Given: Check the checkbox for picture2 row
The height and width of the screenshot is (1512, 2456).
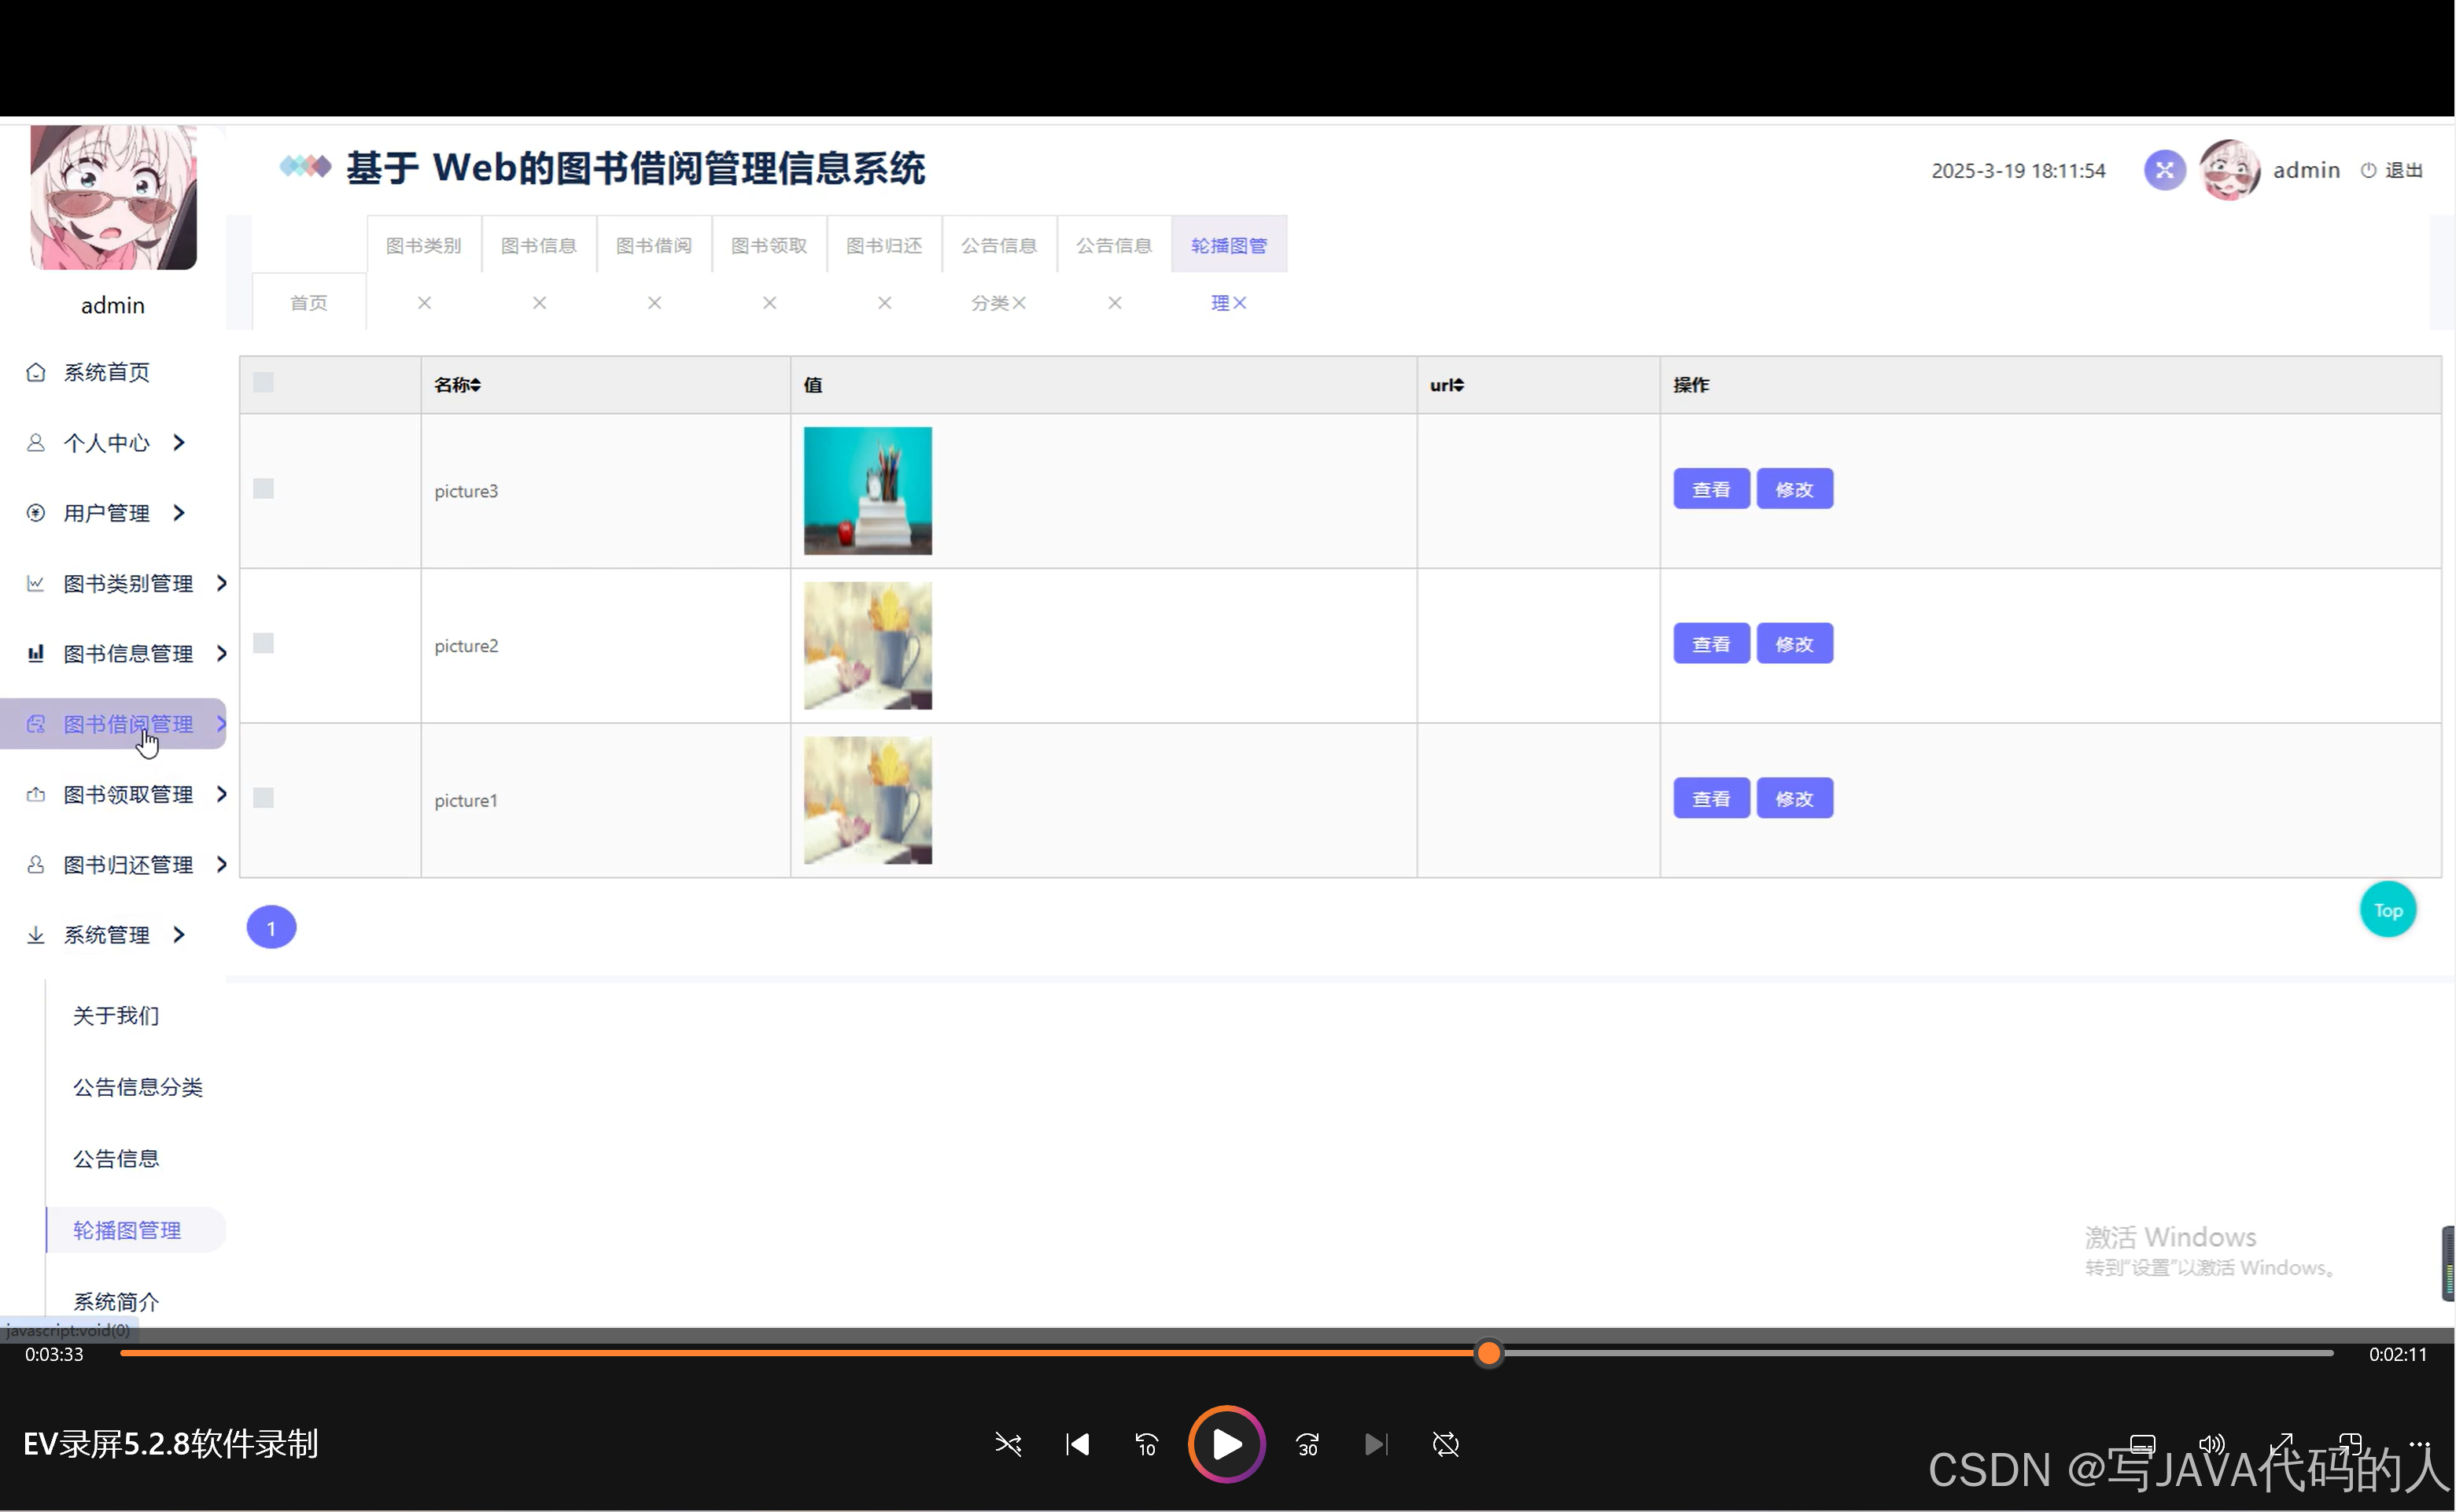Looking at the screenshot, I should point(263,643).
